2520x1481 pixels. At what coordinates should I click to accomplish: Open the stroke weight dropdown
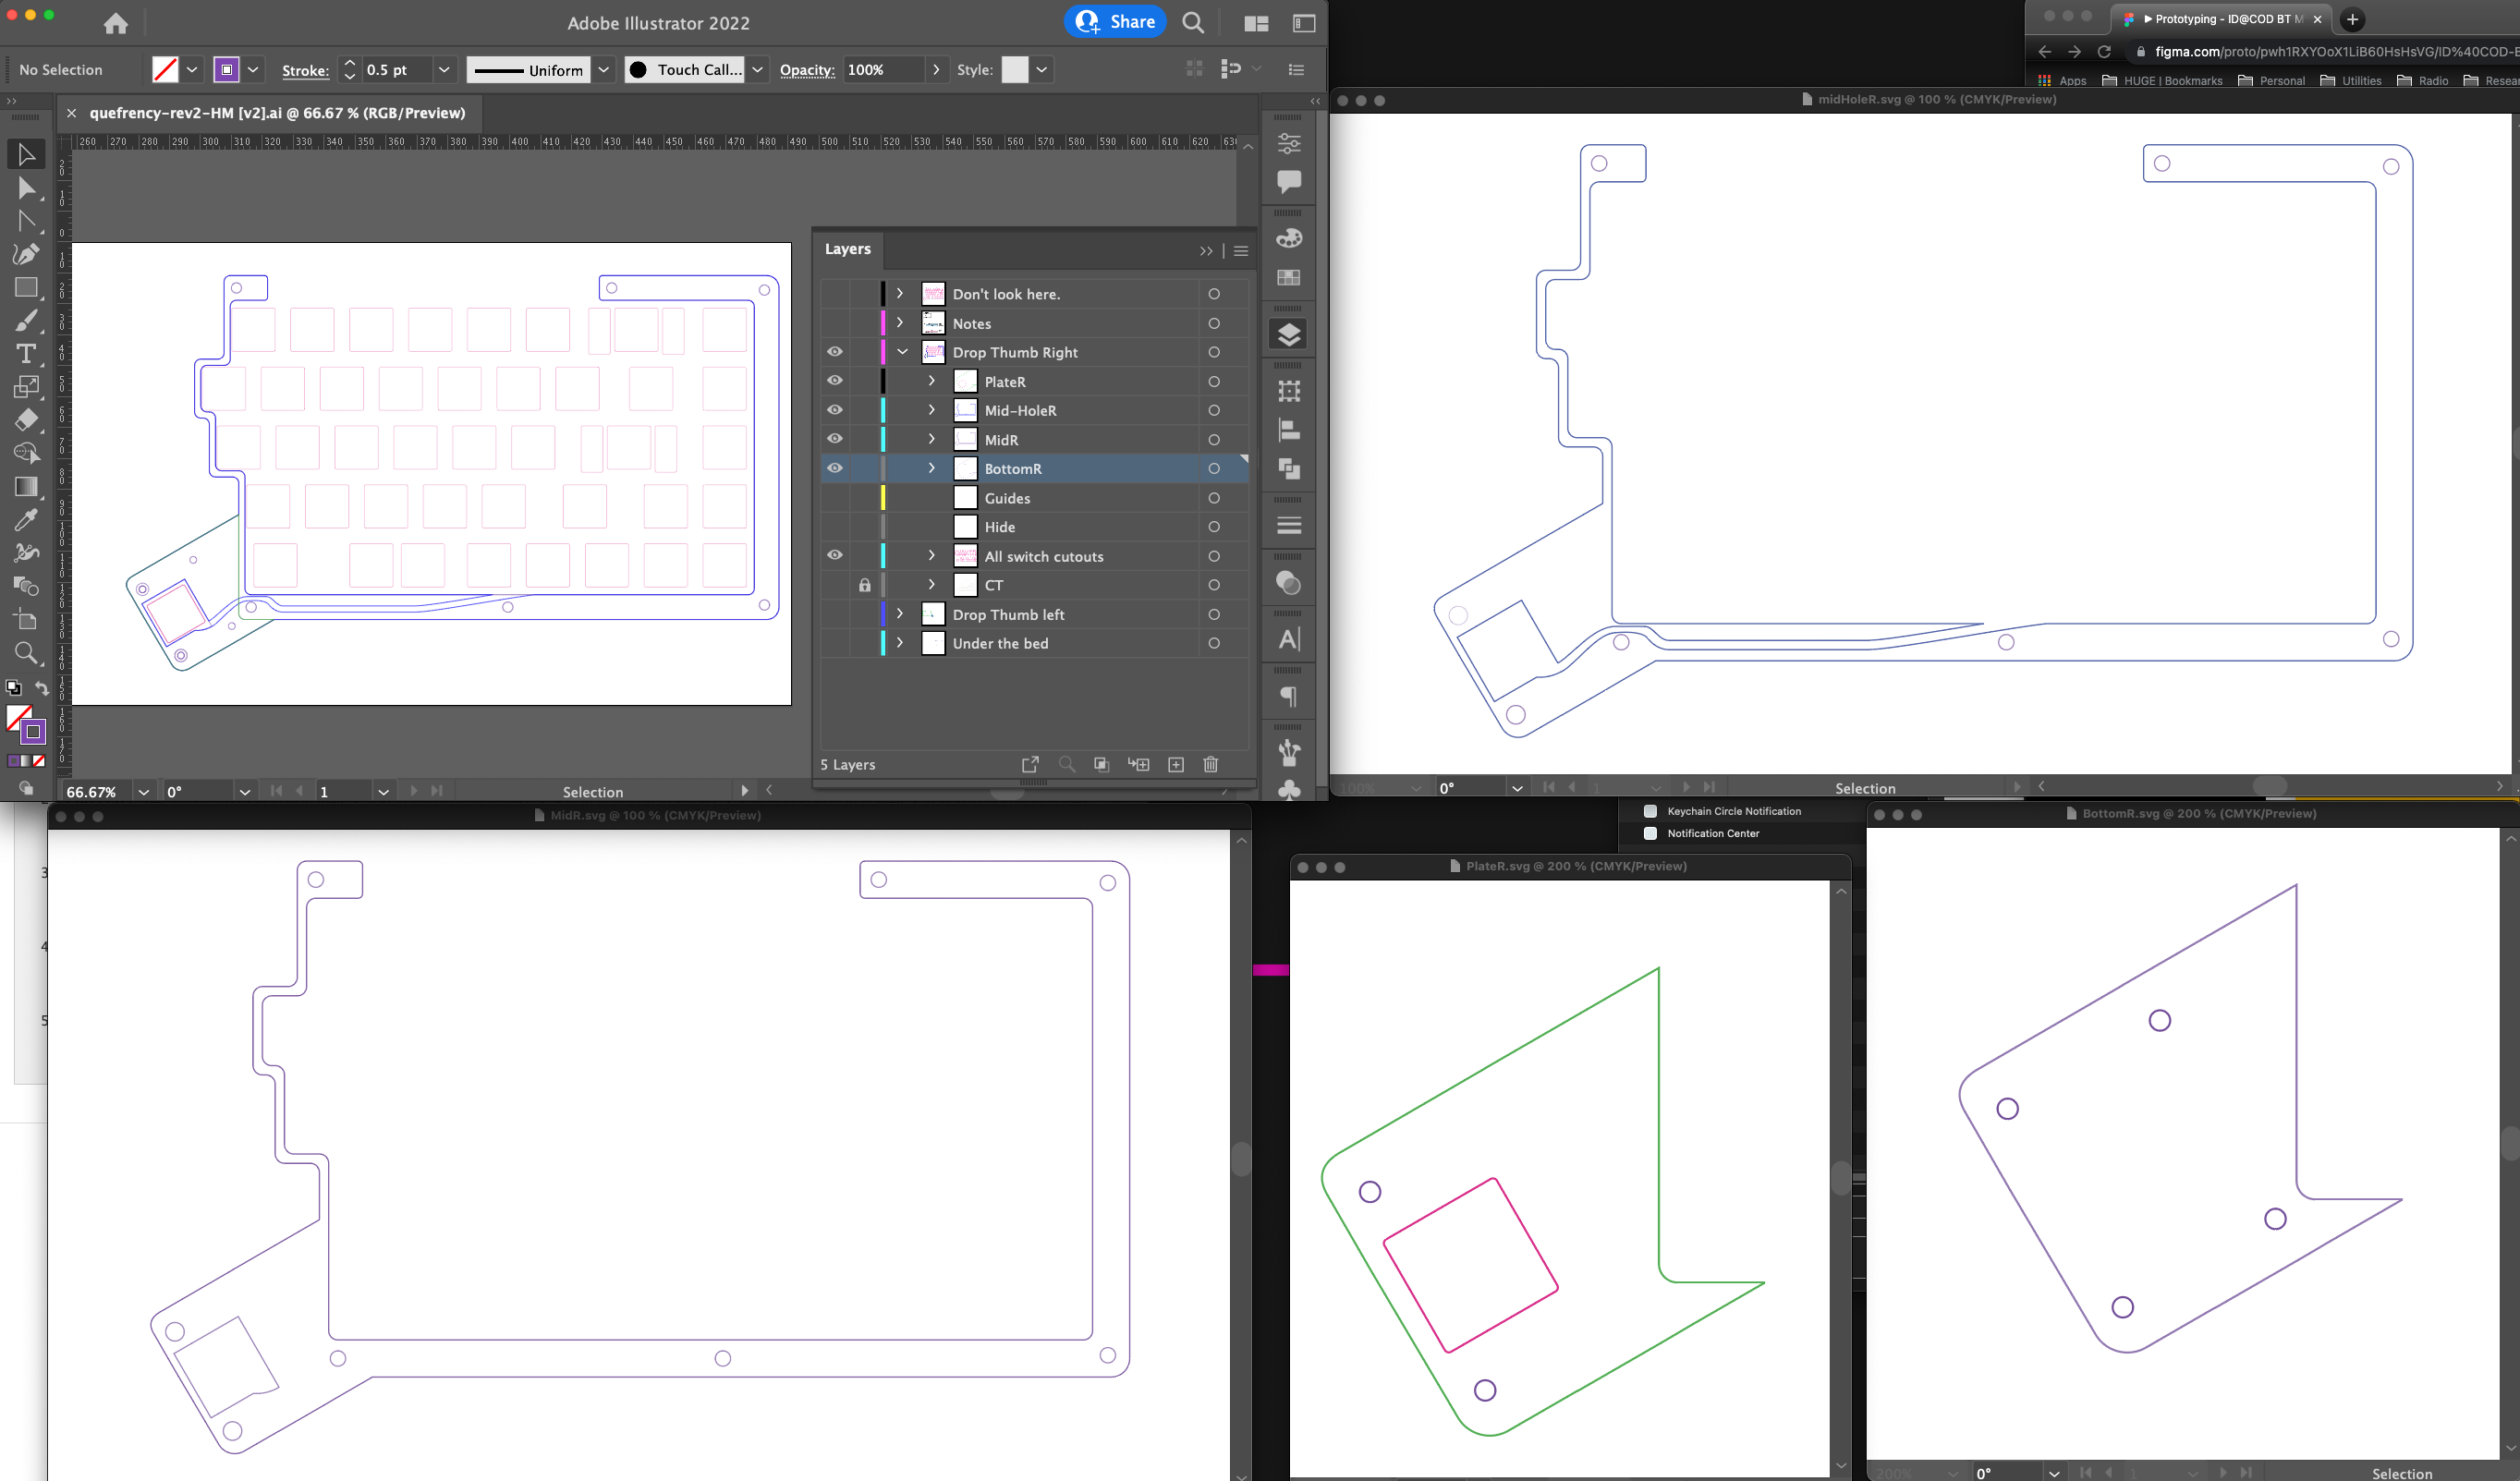444,70
